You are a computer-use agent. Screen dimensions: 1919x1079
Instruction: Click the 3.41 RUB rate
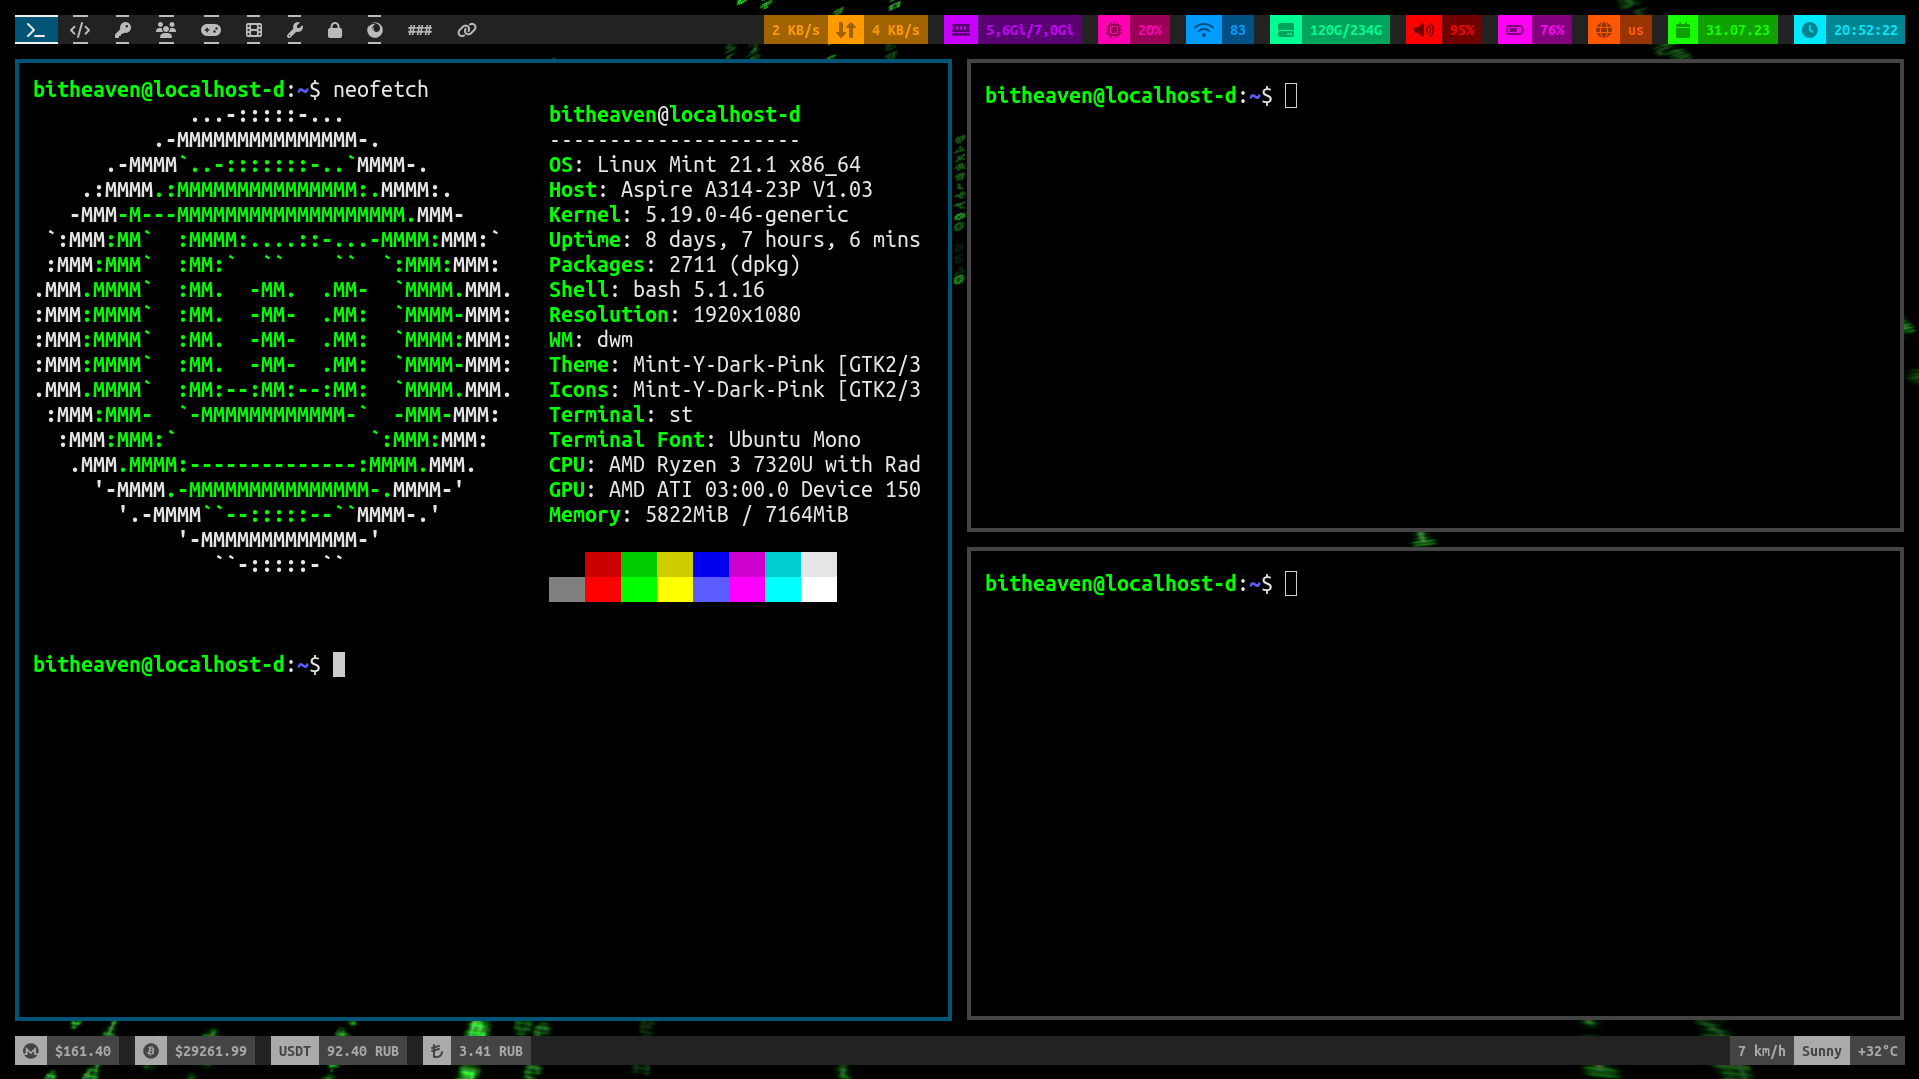(491, 1051)
